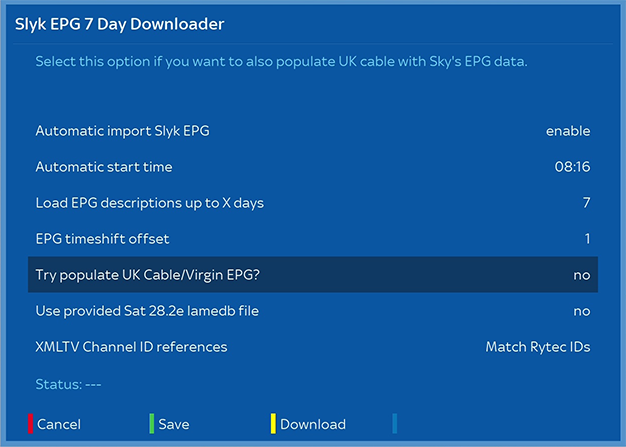Click the yellow Download color marker

point(273,423)
